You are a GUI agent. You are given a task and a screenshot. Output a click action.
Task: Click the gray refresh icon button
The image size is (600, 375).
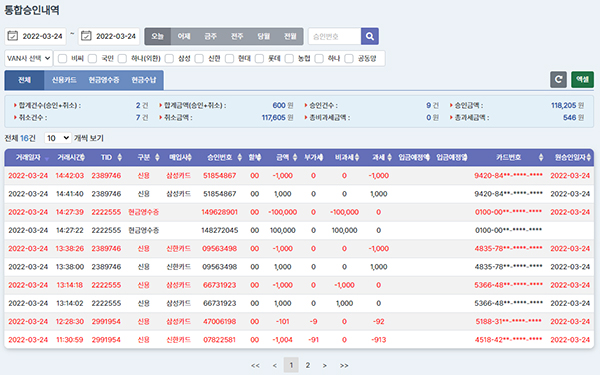tap(558, 80)
